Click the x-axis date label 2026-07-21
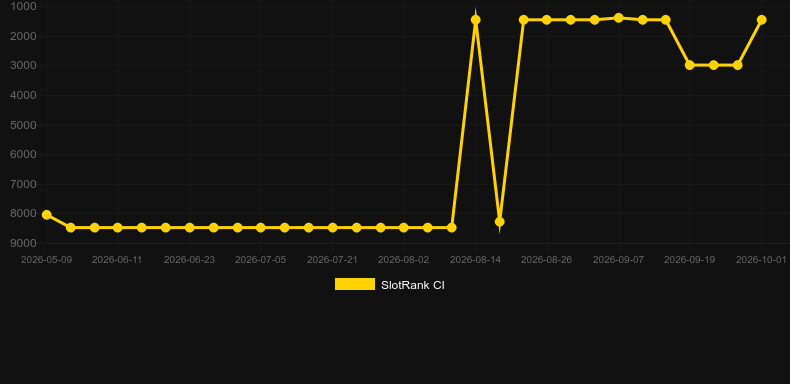790x384 pixels. pyautogui.click(x=333, y=260)
